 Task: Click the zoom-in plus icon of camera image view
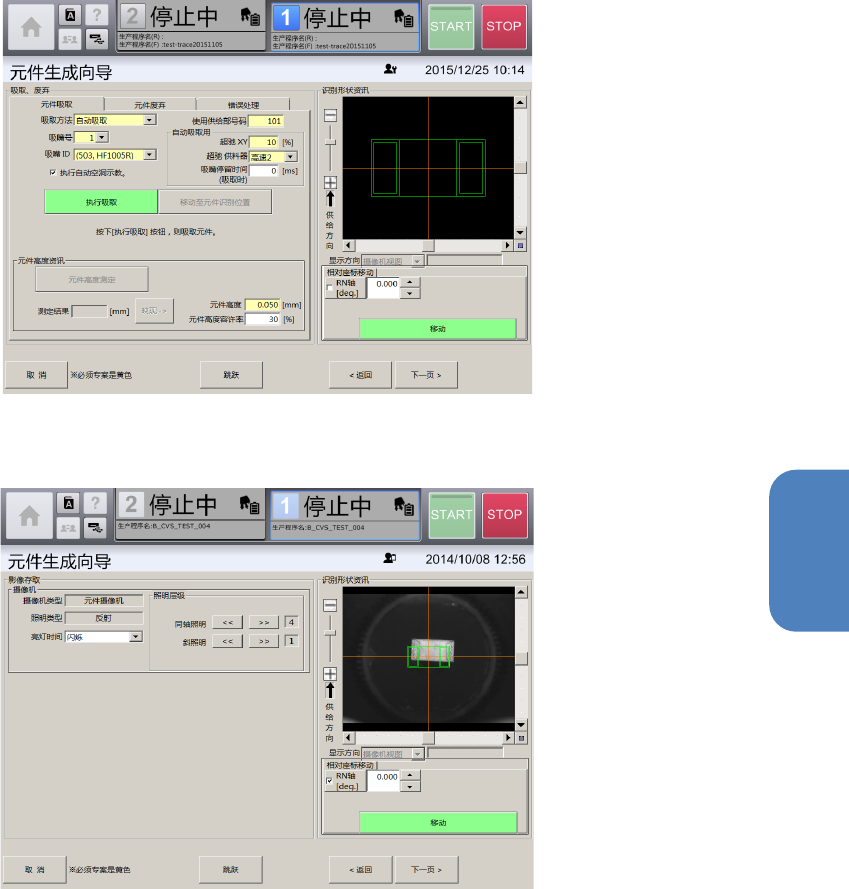click(x=330, y=674)
